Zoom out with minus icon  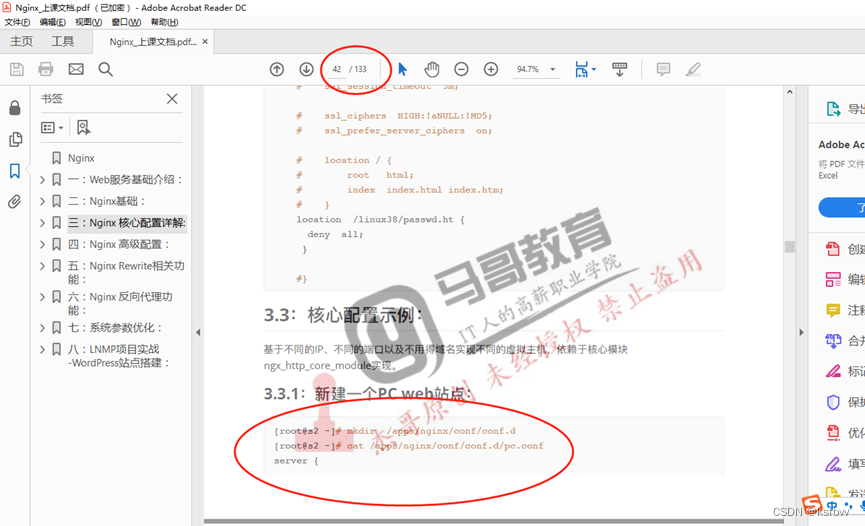tap(461, 69)
